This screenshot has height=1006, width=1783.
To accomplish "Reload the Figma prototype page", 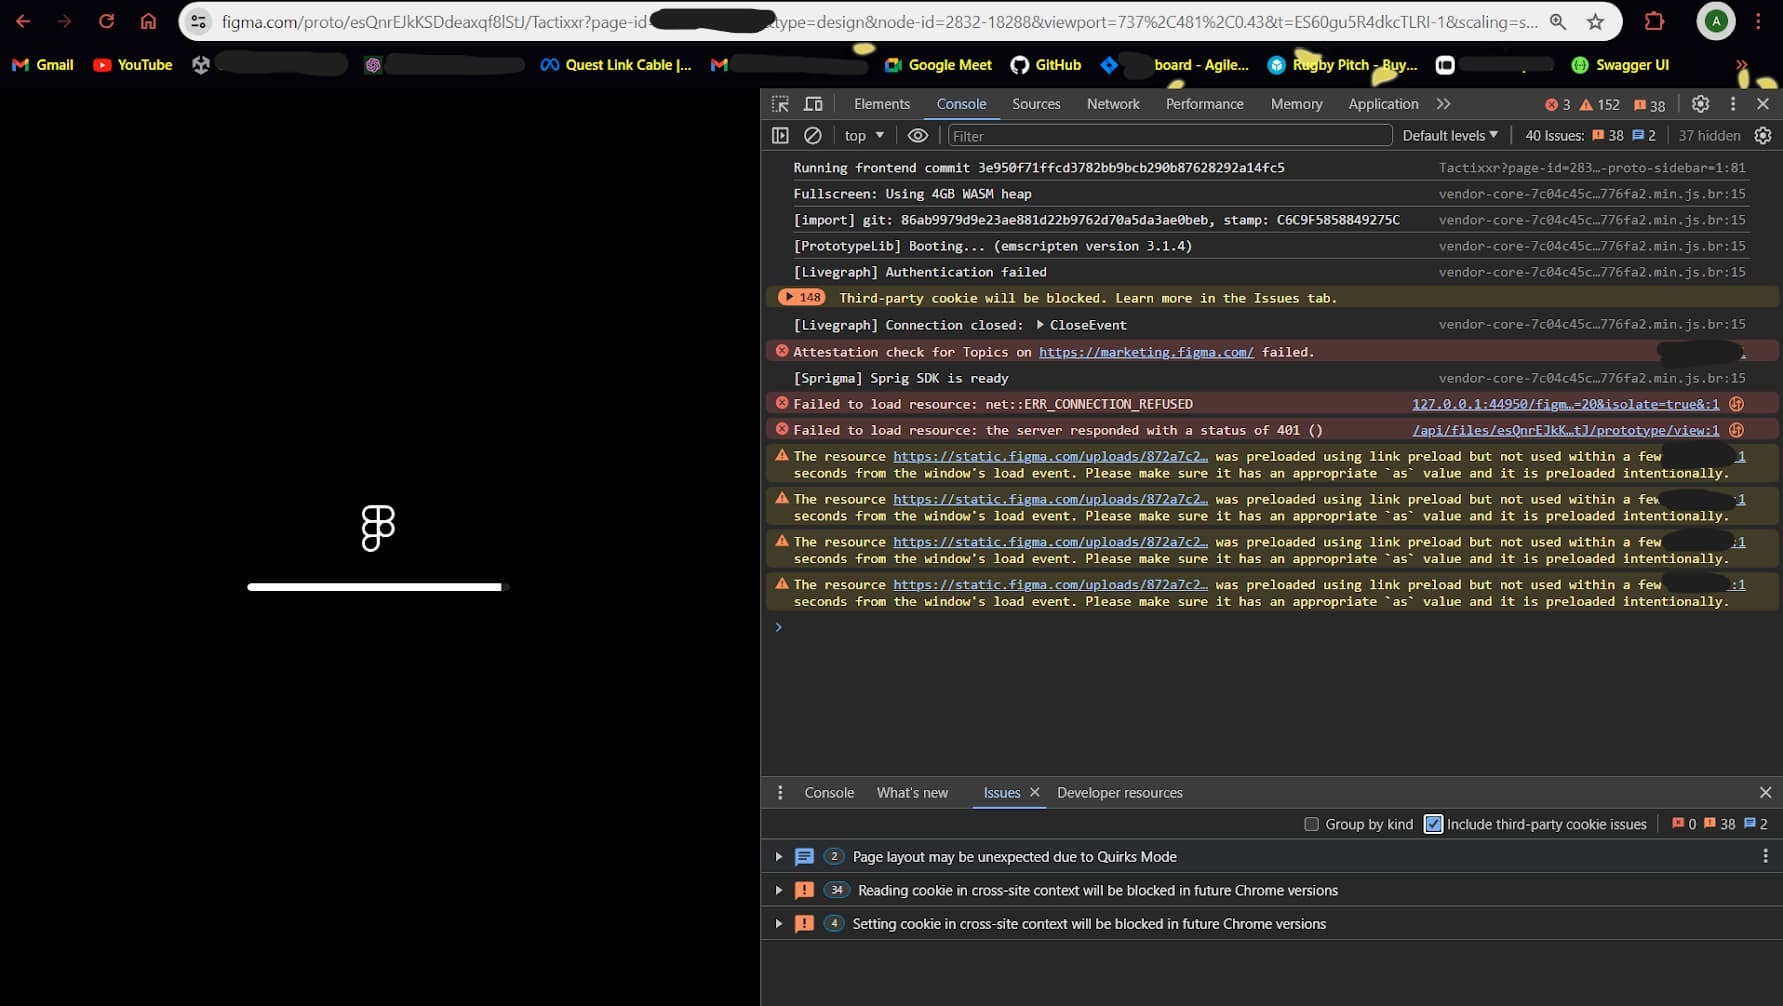I will (x=106, y=21).
